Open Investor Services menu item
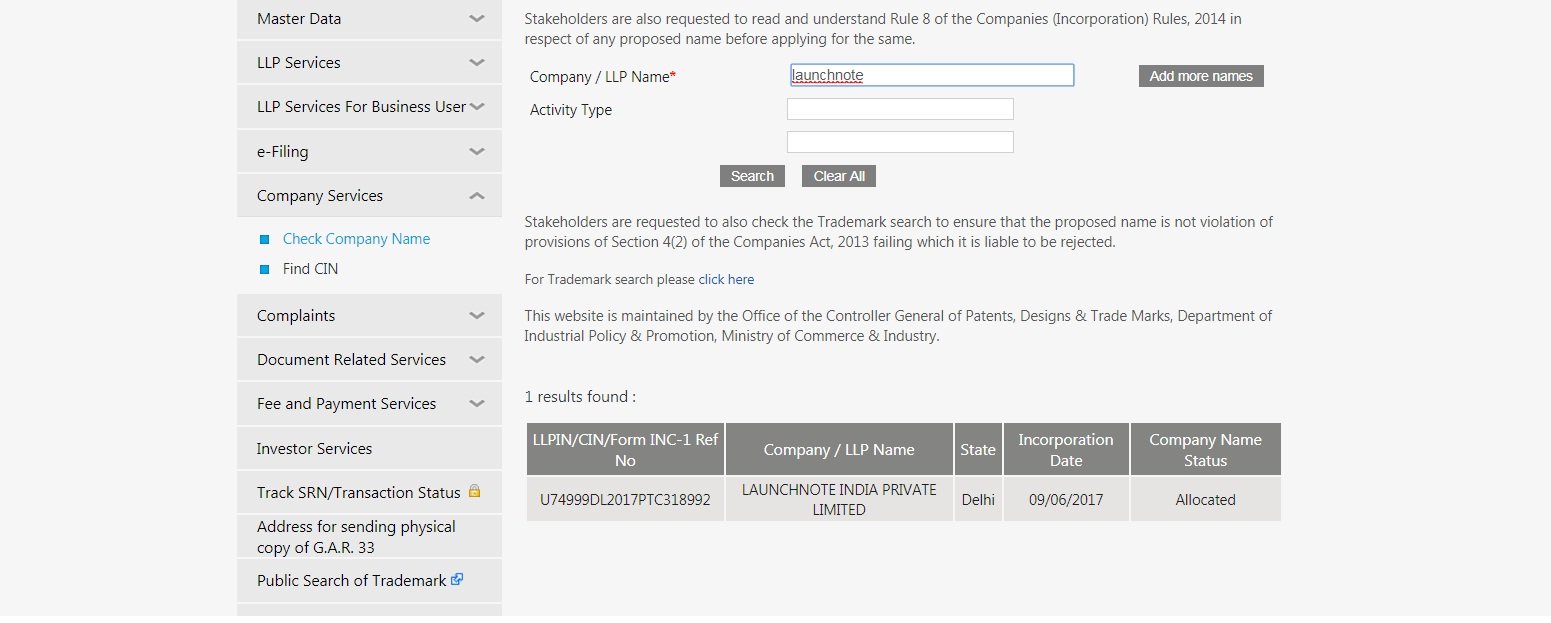Screen dimensions: 1551x623 pos(369,448)
